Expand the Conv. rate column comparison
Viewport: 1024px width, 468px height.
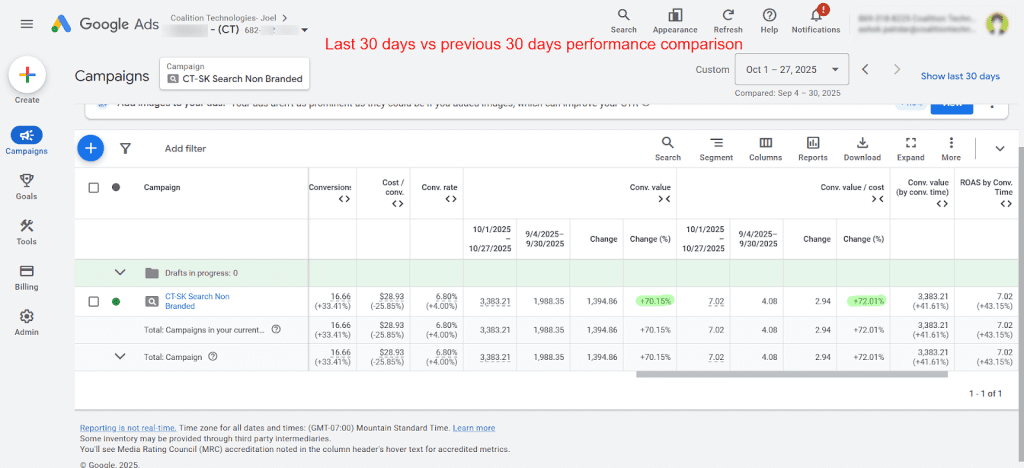(x=451, y=199)
